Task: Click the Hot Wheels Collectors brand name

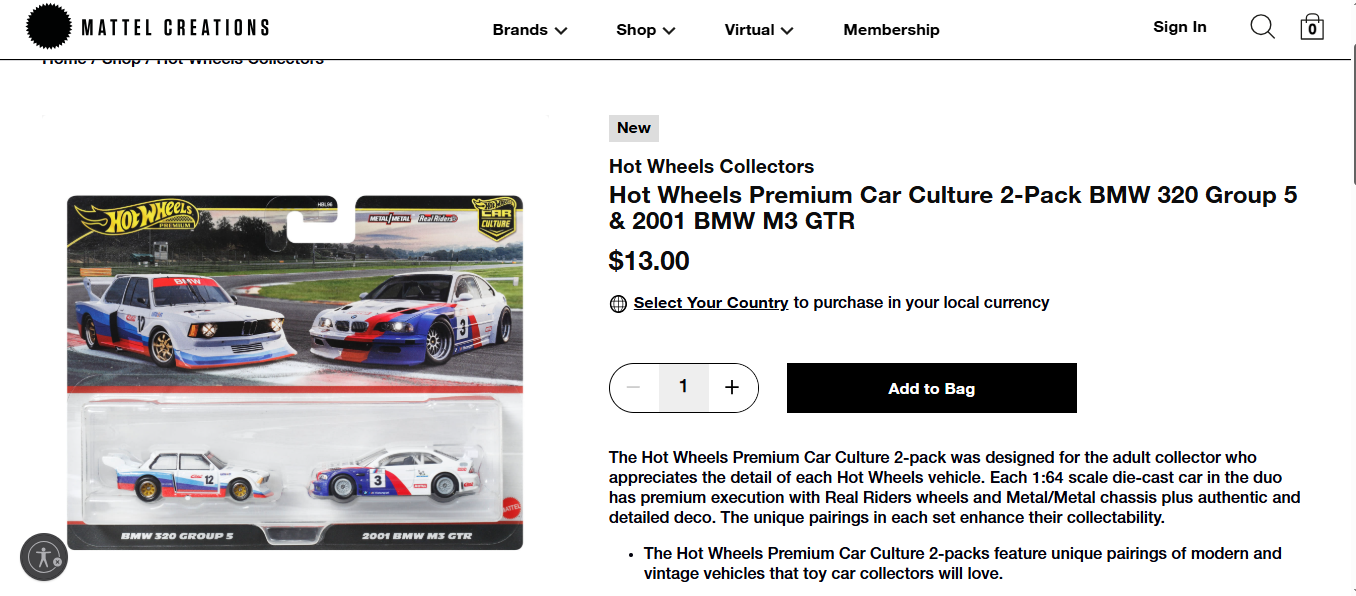Action: (711, 166)
